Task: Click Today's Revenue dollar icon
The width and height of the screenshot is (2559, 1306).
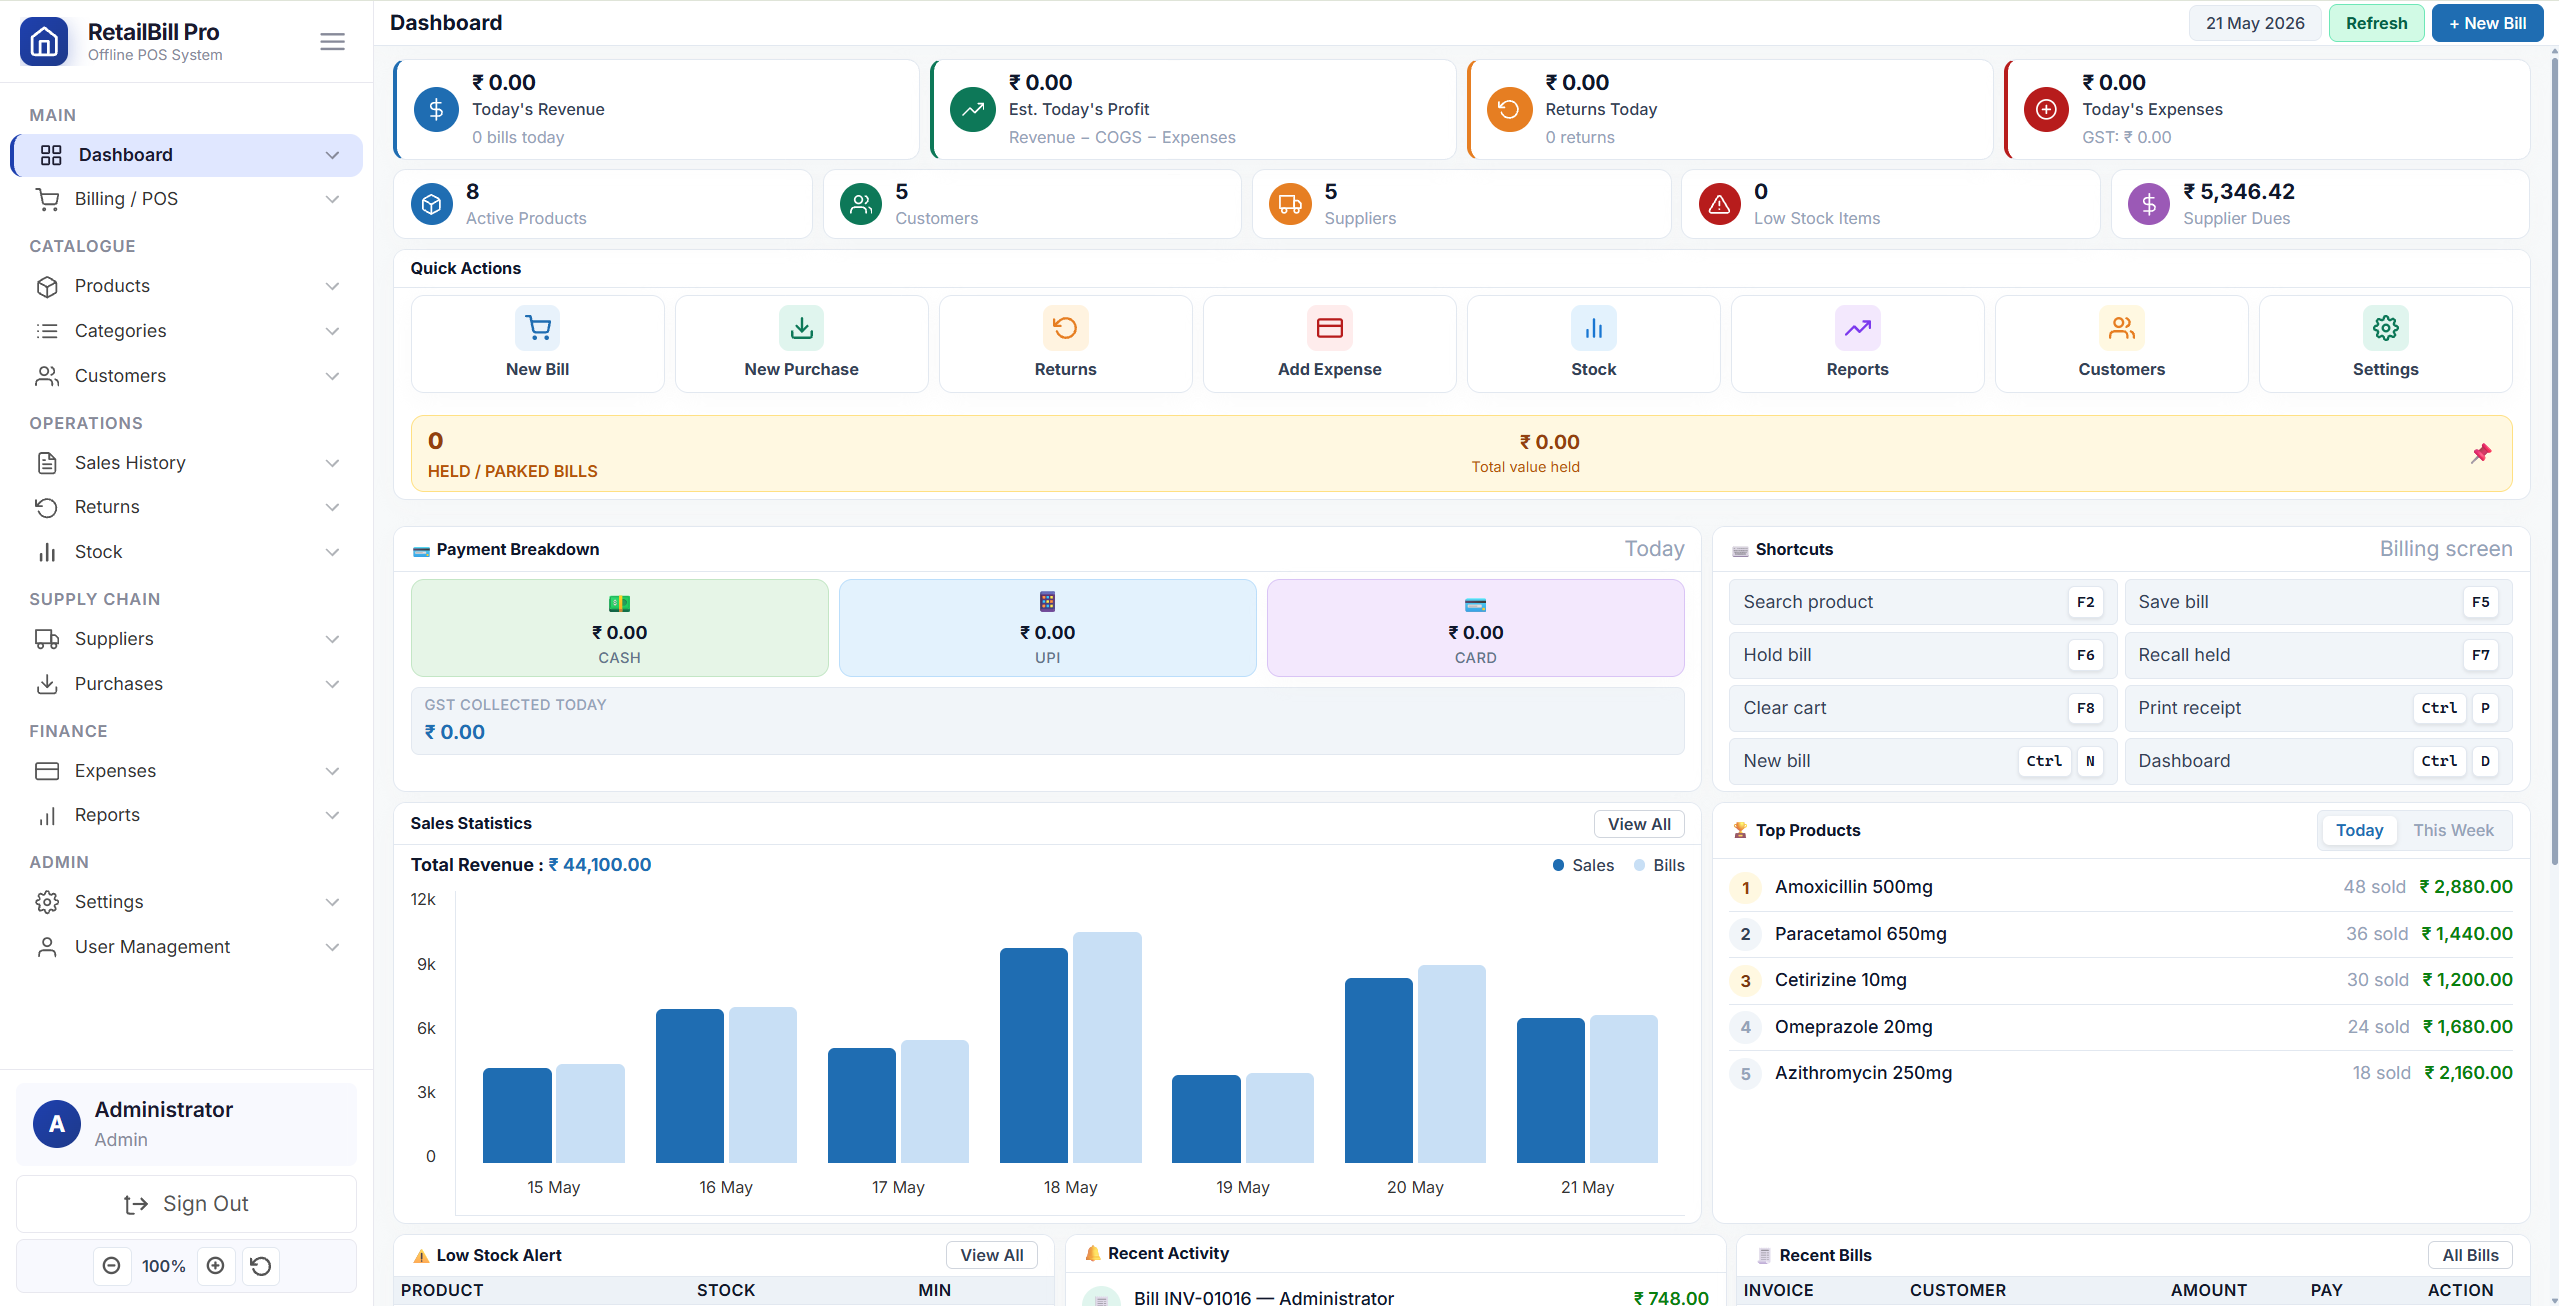Action: coord(436,109)
